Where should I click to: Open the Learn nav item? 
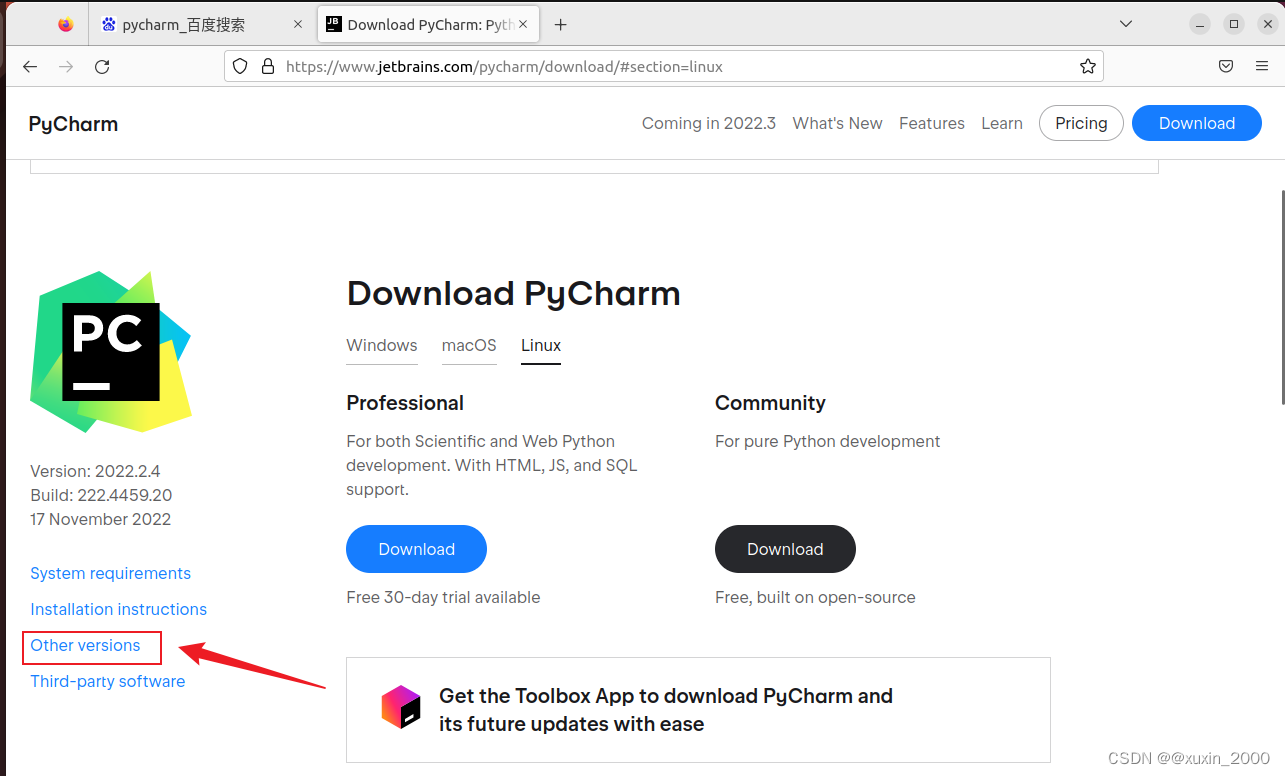click(1002, 123)
